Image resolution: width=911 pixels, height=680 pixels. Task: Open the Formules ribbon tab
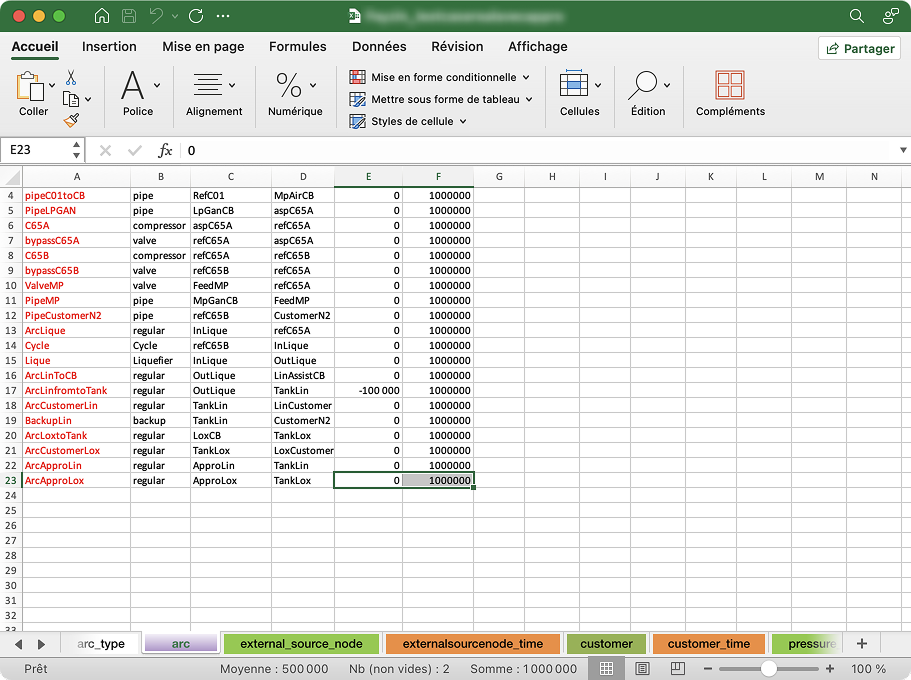(x=297, y=46)
